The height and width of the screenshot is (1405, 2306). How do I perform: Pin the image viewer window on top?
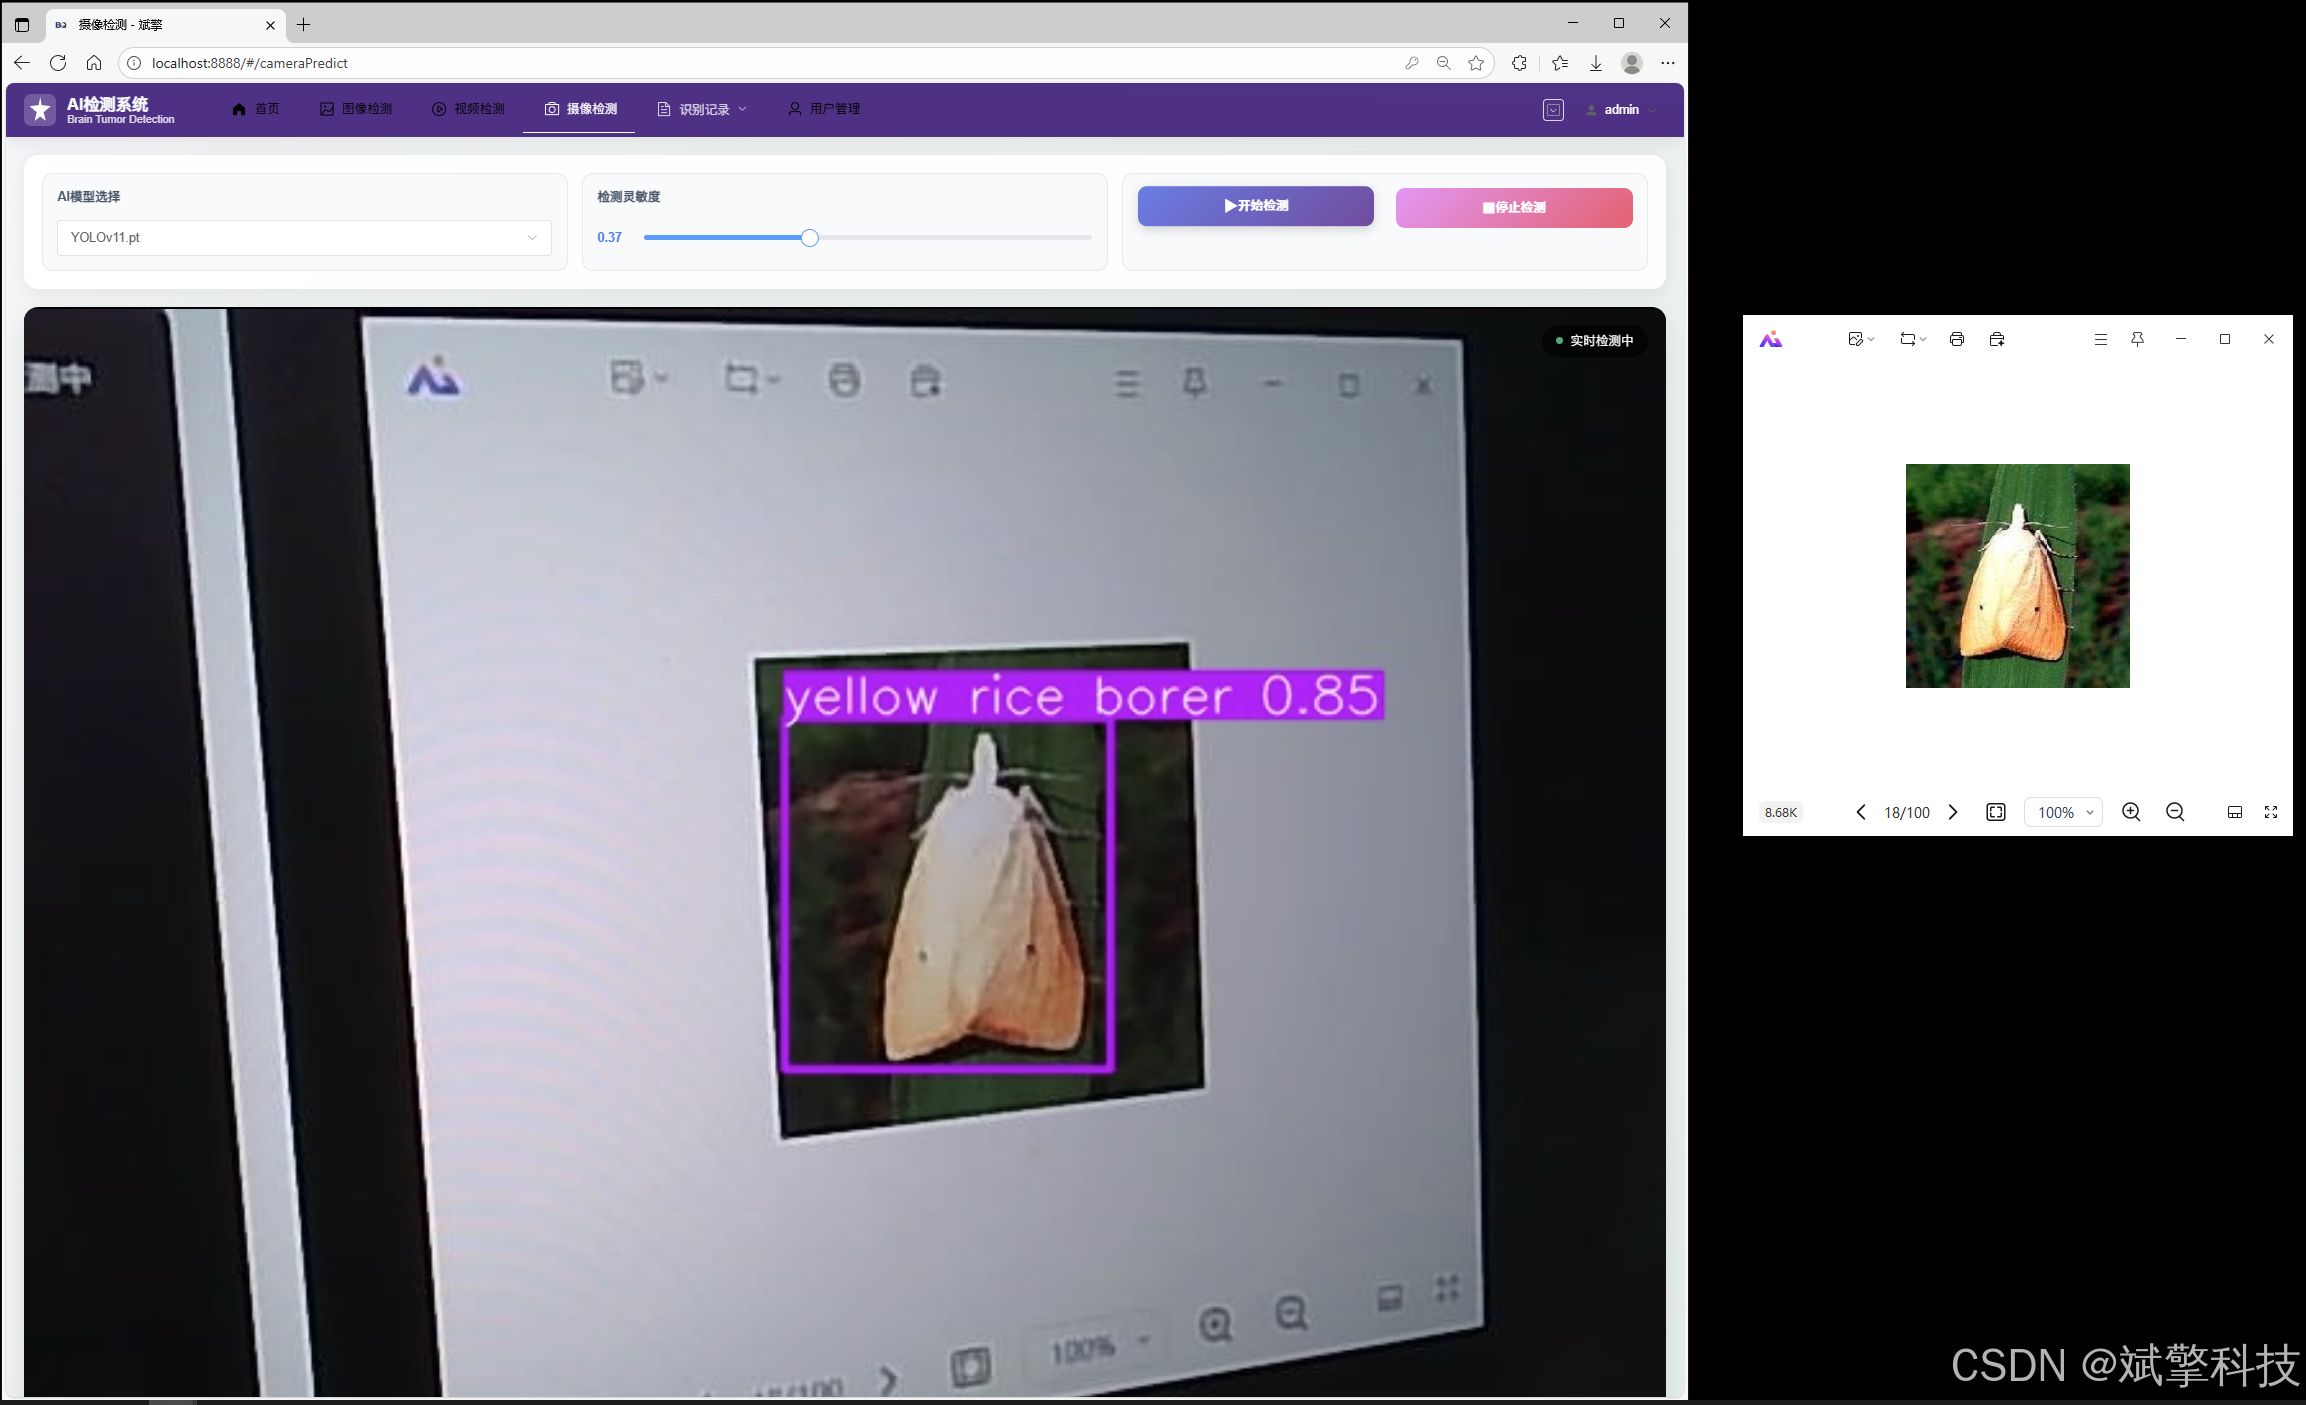pos(2137,340)
